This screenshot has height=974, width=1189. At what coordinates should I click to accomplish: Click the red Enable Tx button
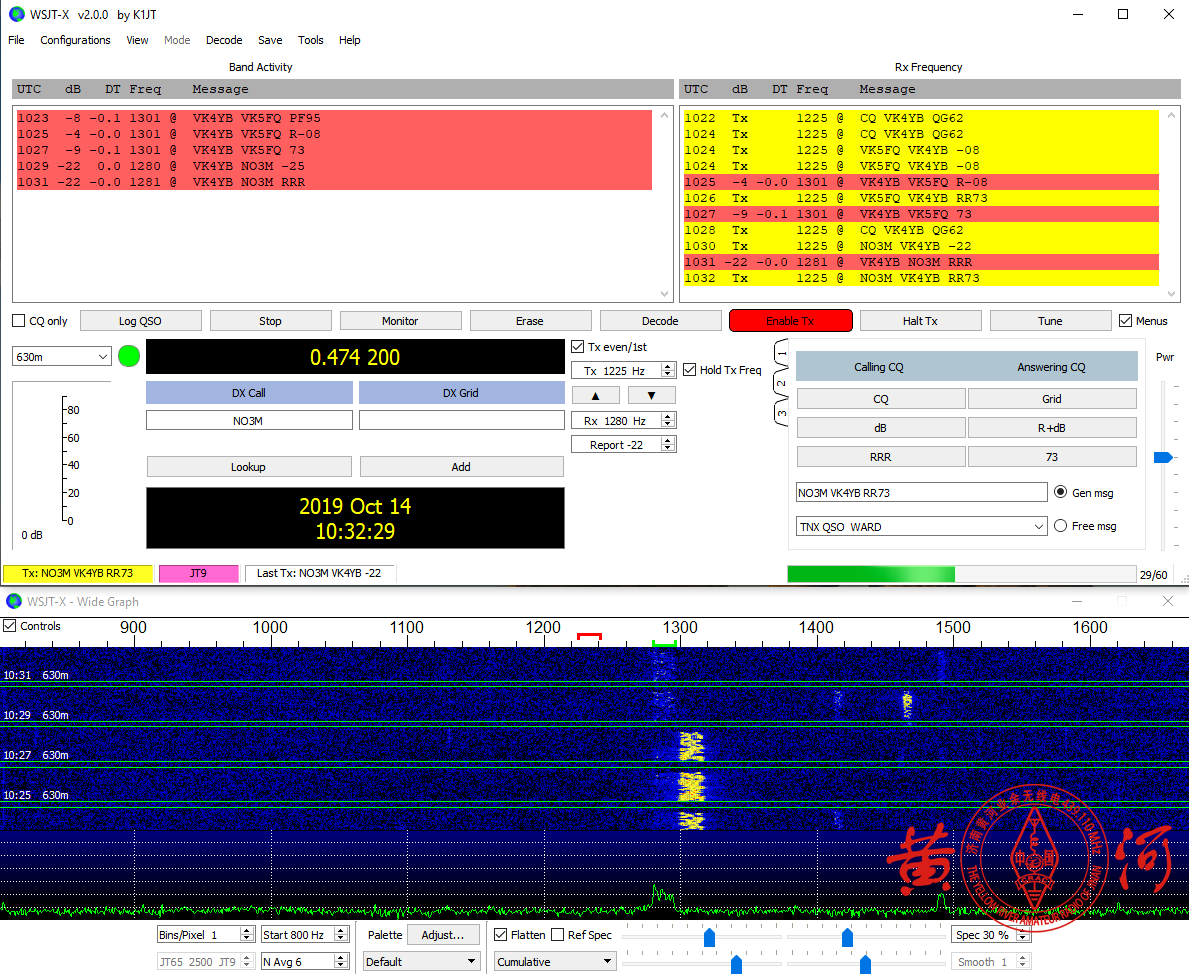(790, 321)
